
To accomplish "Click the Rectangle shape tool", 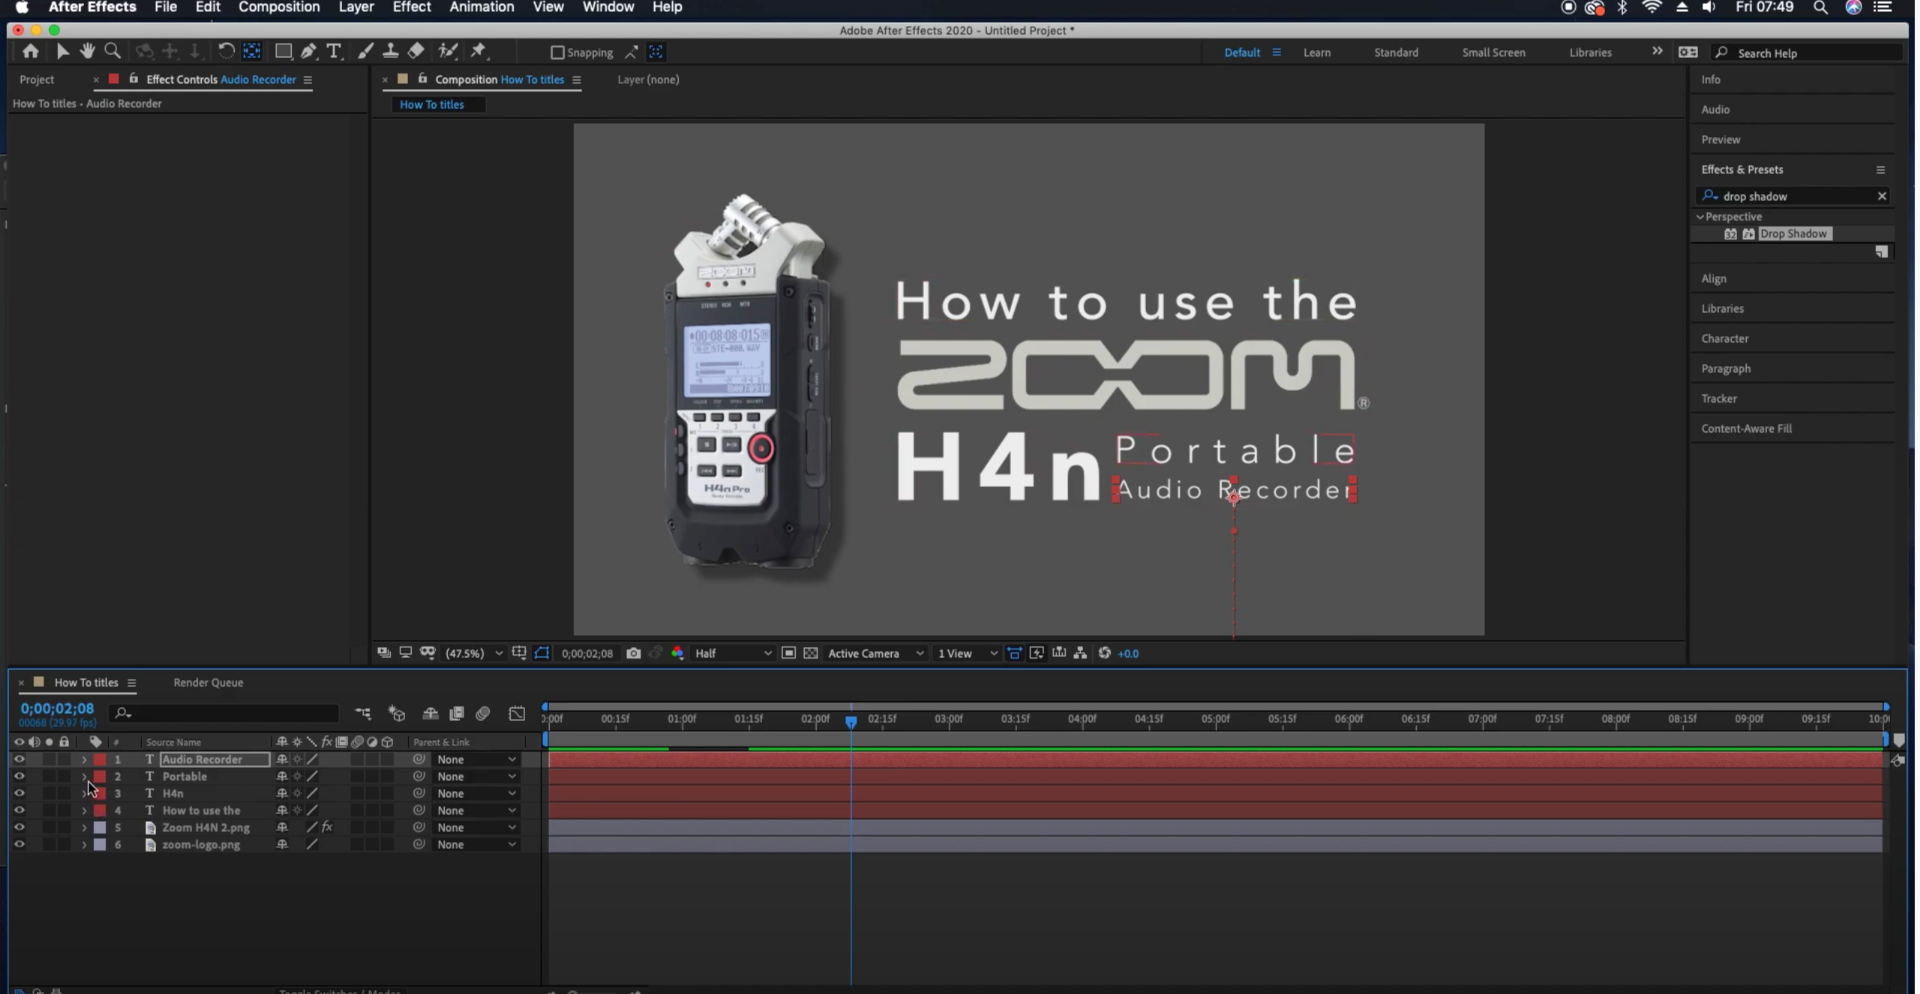I will coord(283,51).
